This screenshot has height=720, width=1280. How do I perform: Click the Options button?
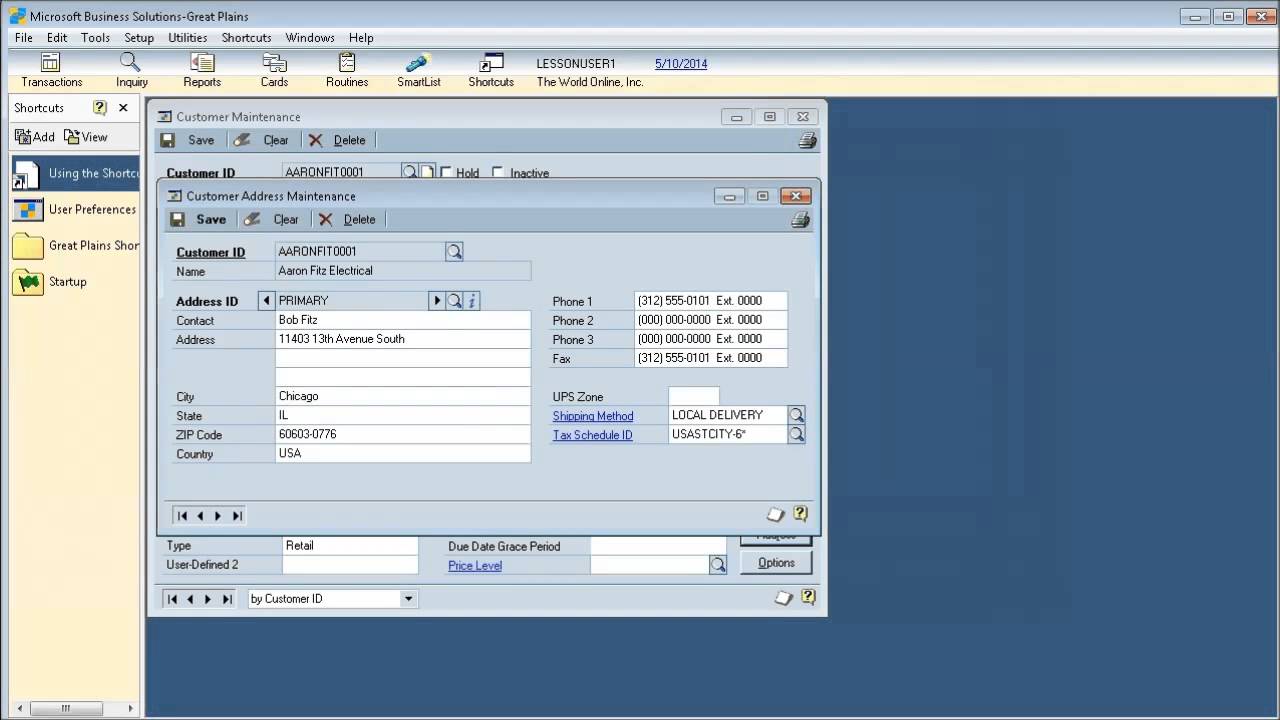point(776,563)
